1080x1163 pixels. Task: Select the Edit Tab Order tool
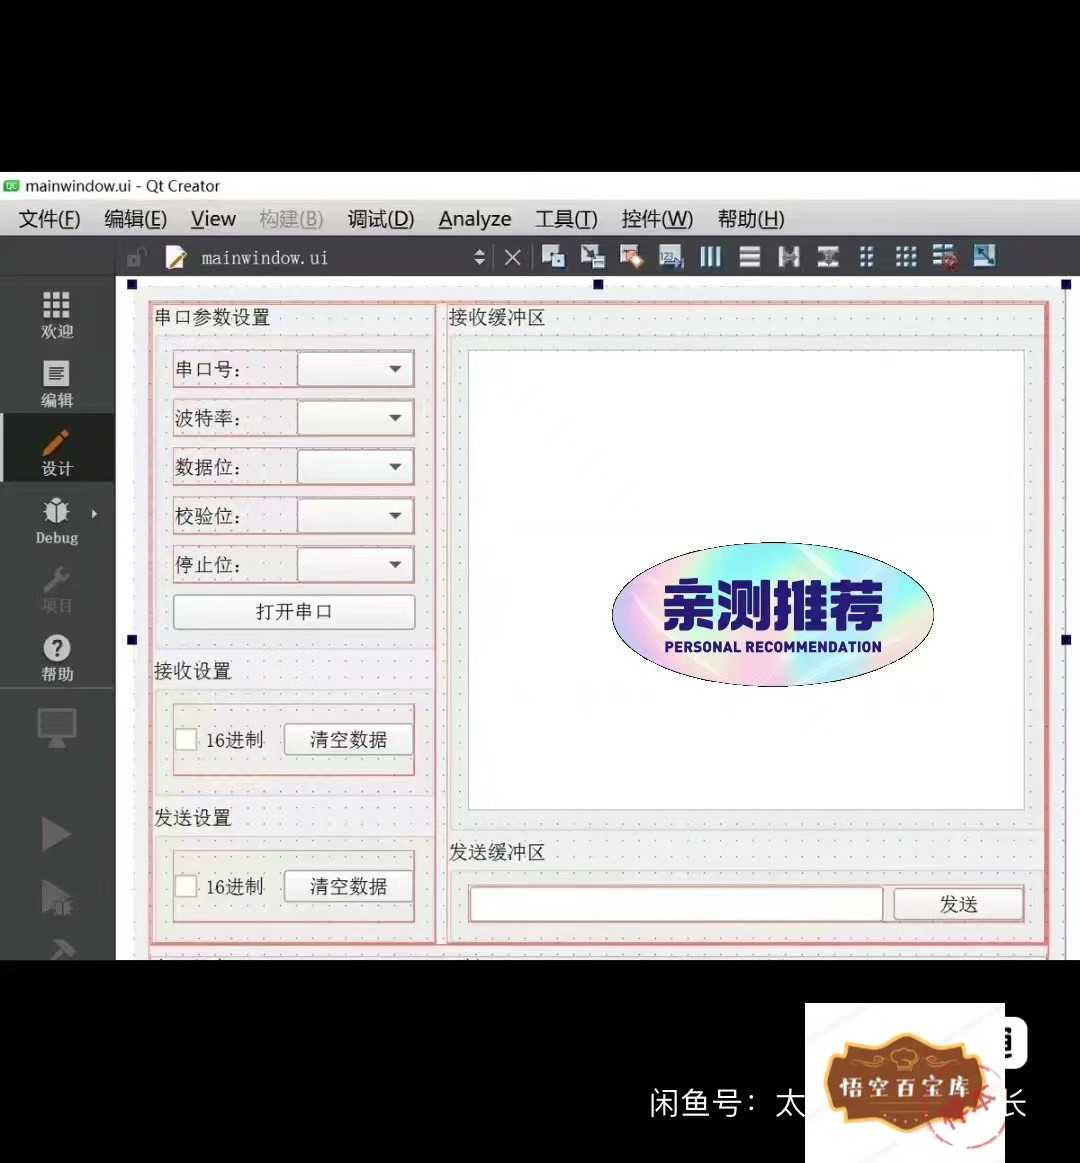pos(671,257)
